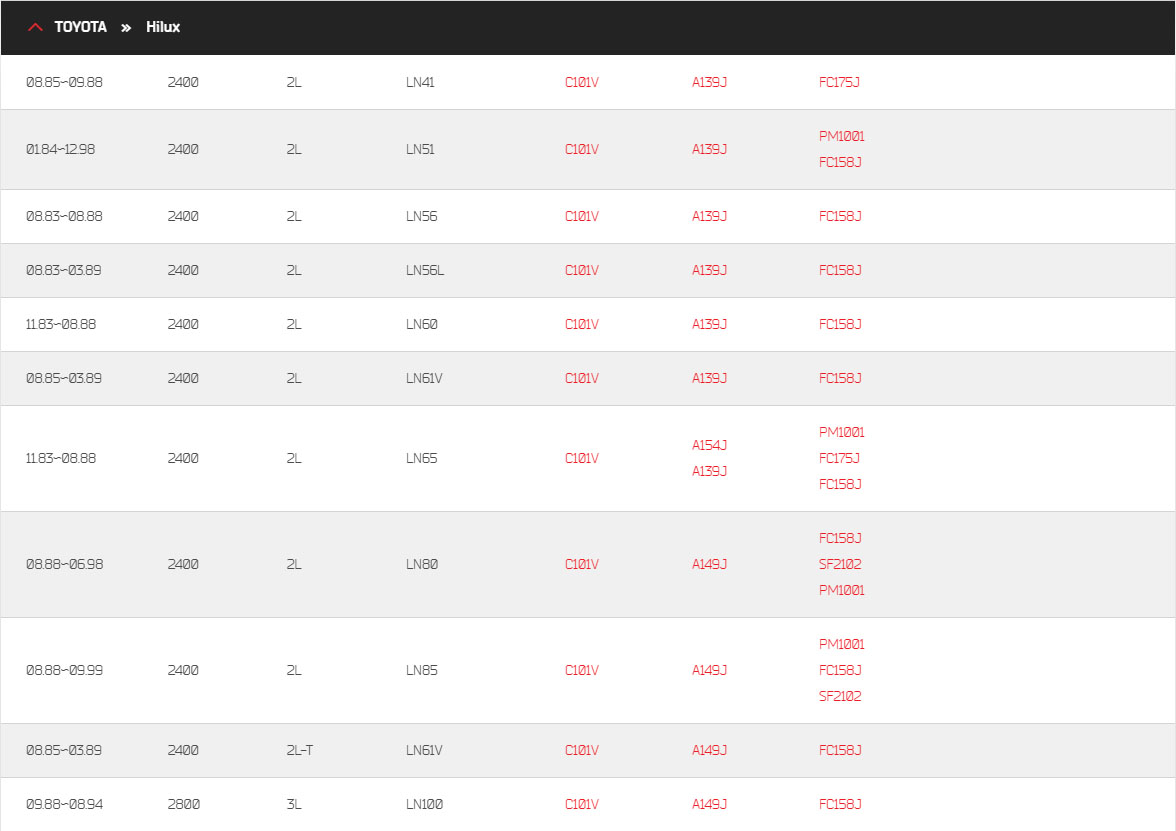Open PM1001 link in LN85 row

pyautogui.click(x=842, y=644)
